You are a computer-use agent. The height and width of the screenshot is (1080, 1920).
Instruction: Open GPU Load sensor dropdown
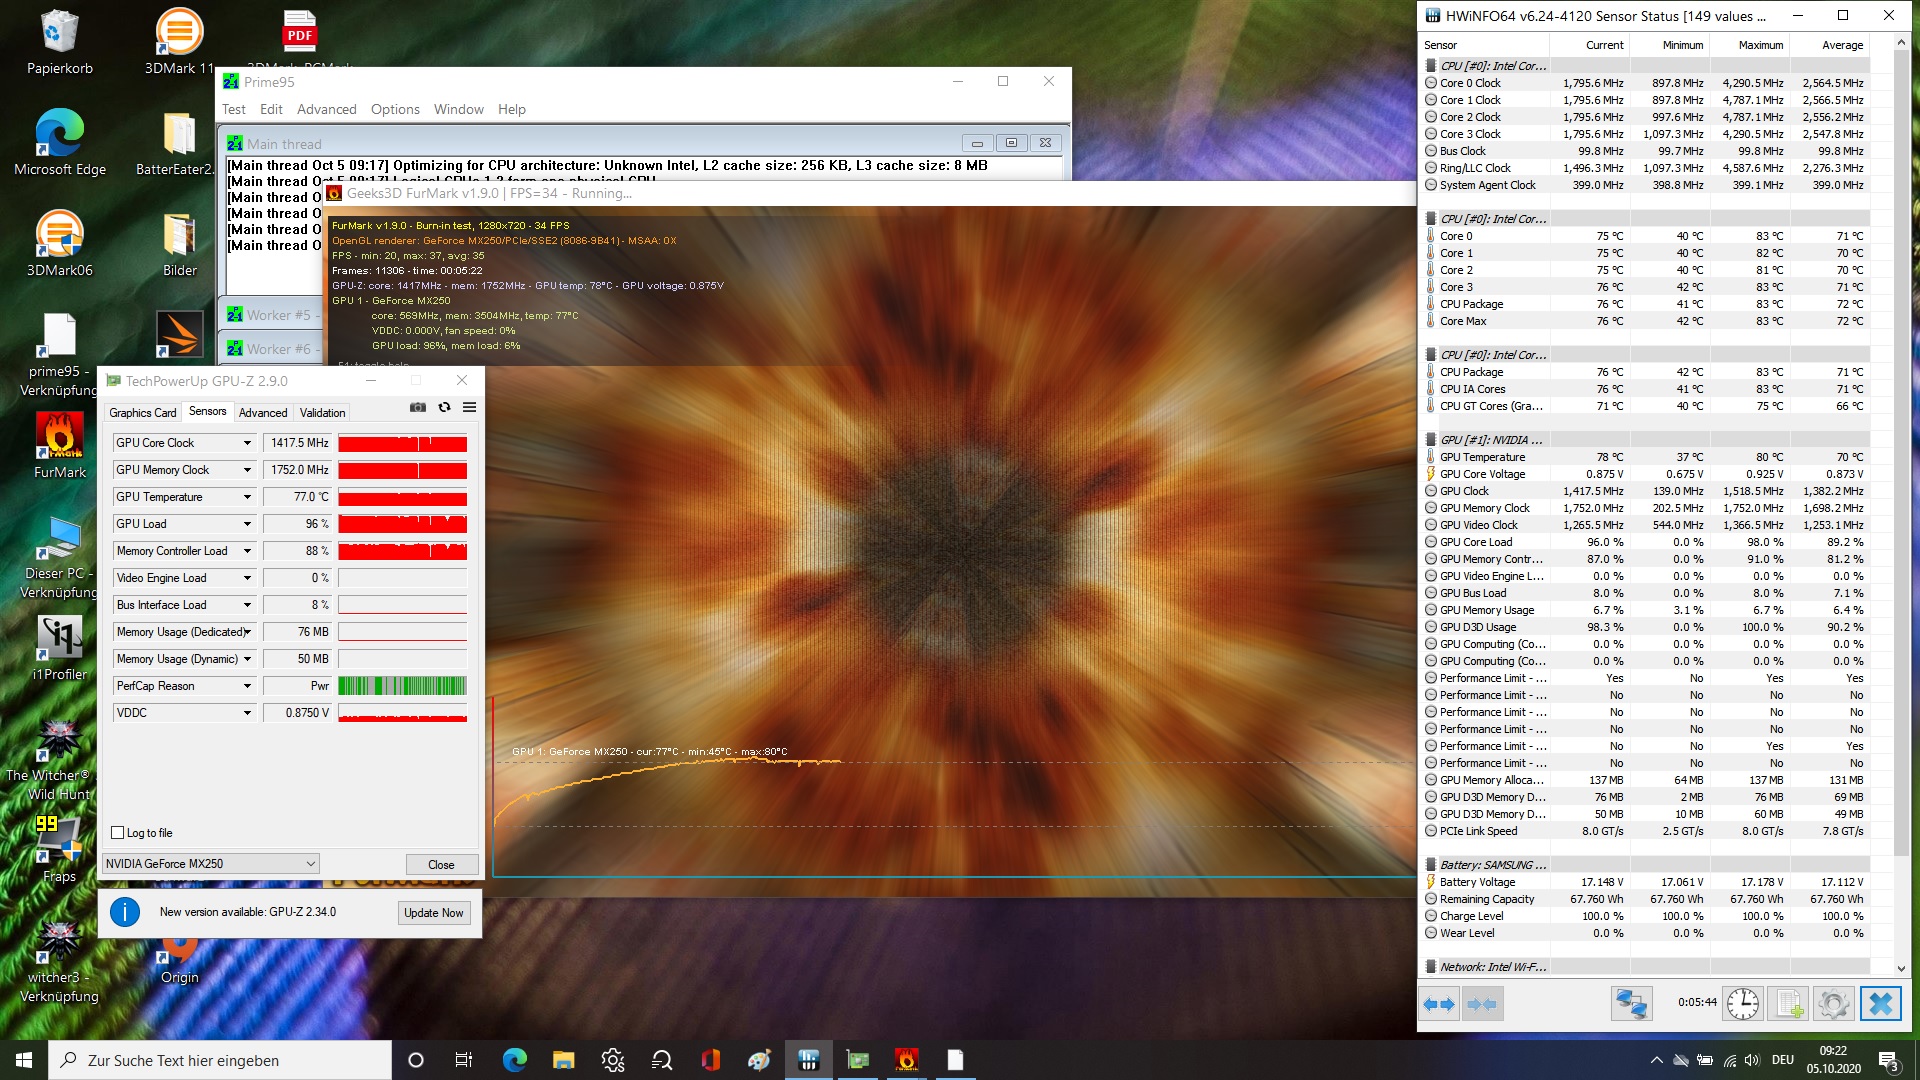click(x=246, y=524)
